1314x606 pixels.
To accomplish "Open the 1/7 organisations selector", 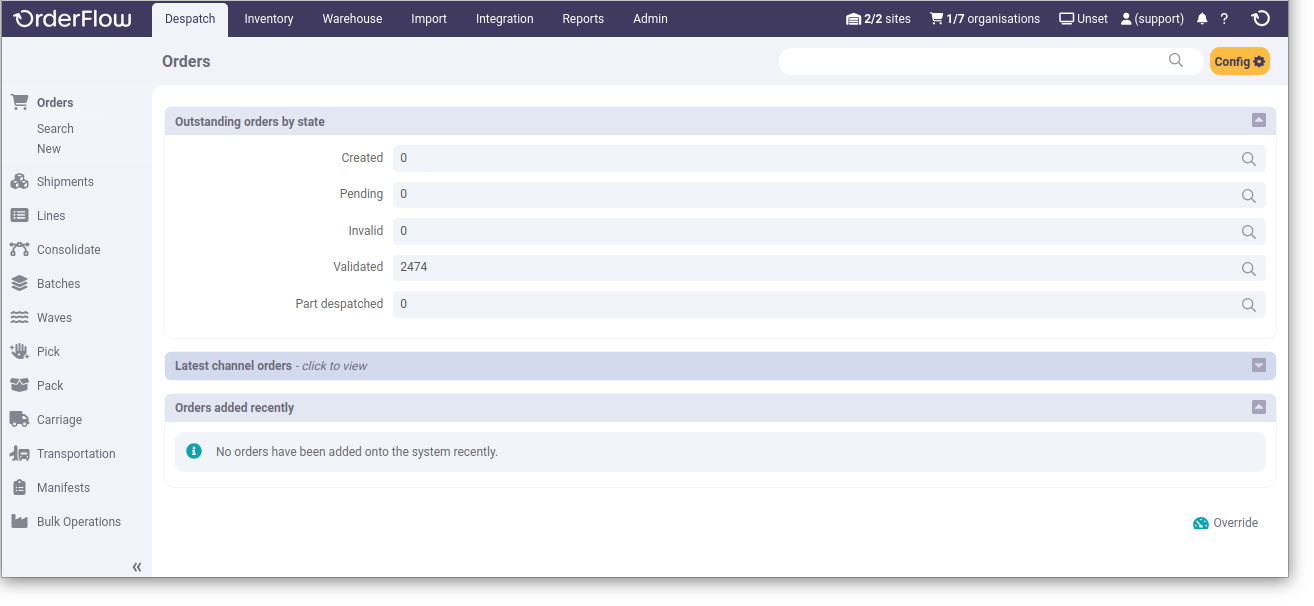I will point(984,18).
